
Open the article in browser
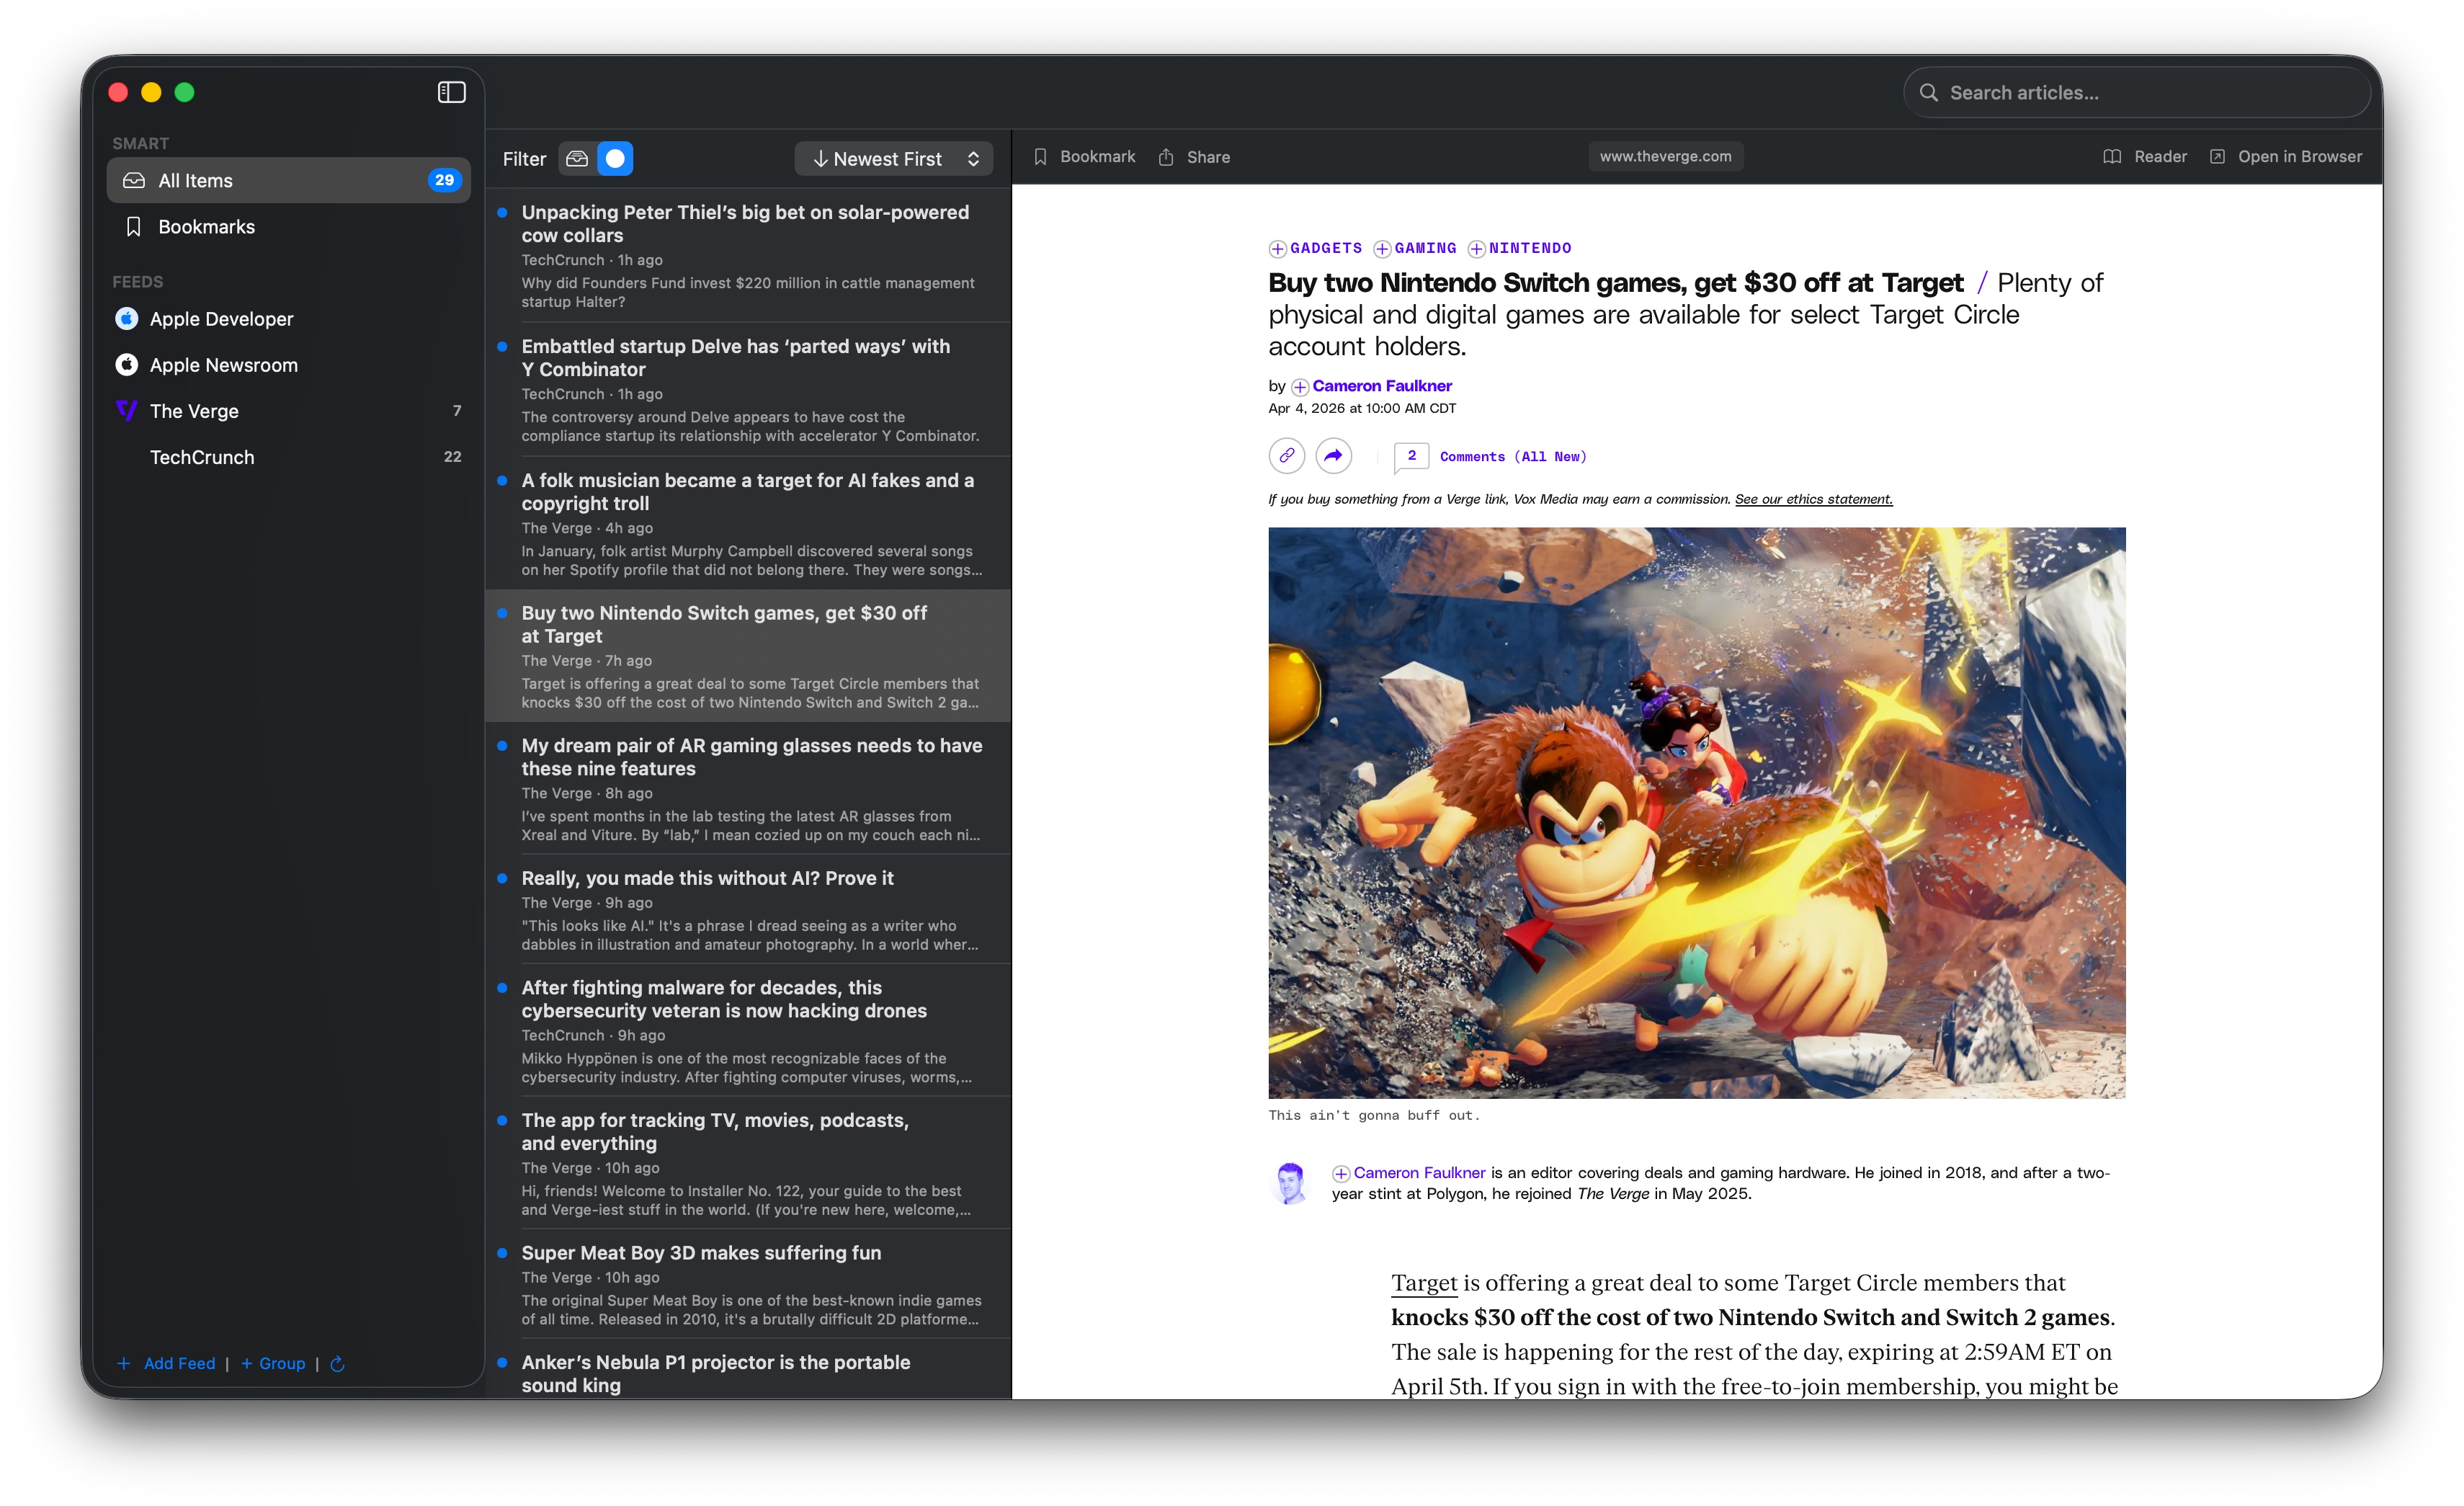tap(2285, 156)
